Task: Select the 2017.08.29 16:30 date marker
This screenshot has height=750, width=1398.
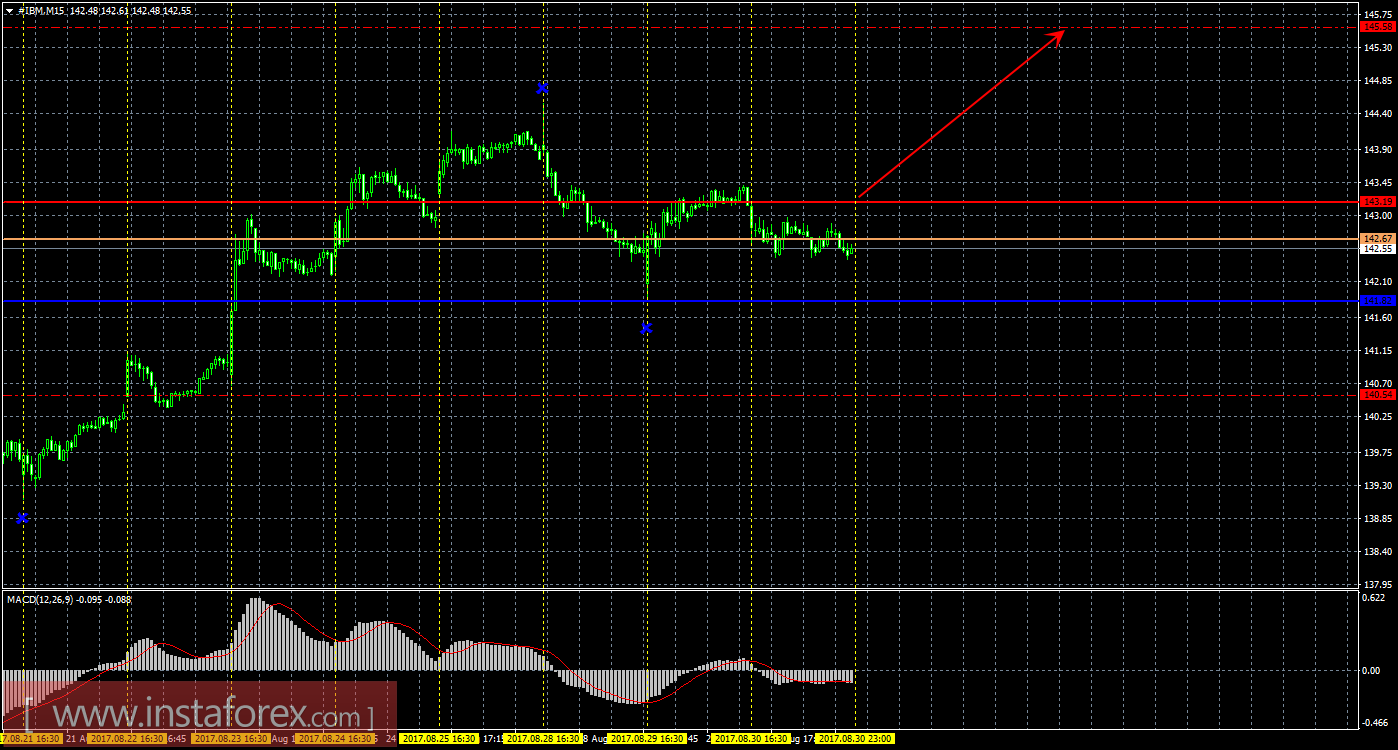Action: point(647,739)
